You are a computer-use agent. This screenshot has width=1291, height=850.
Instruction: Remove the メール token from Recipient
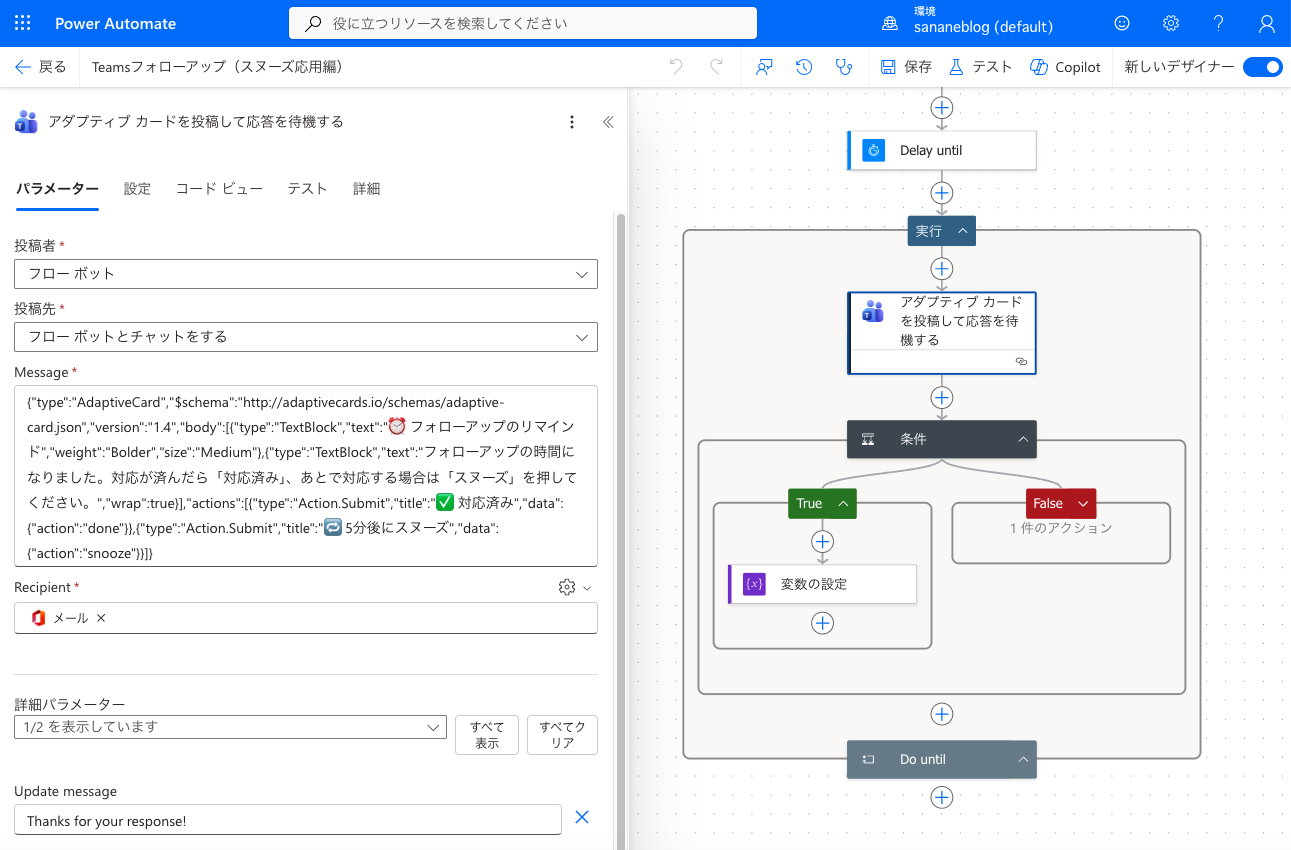point(101,618)
